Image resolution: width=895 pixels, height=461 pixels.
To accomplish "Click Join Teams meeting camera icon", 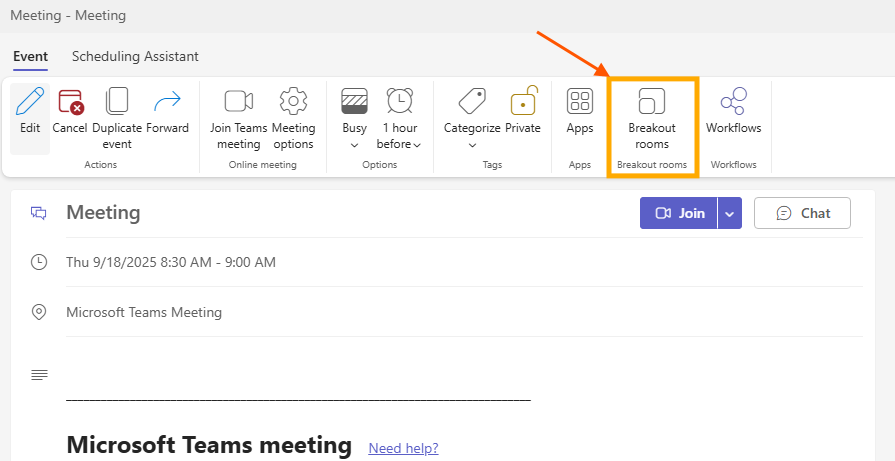I will [x=239, y=101].
